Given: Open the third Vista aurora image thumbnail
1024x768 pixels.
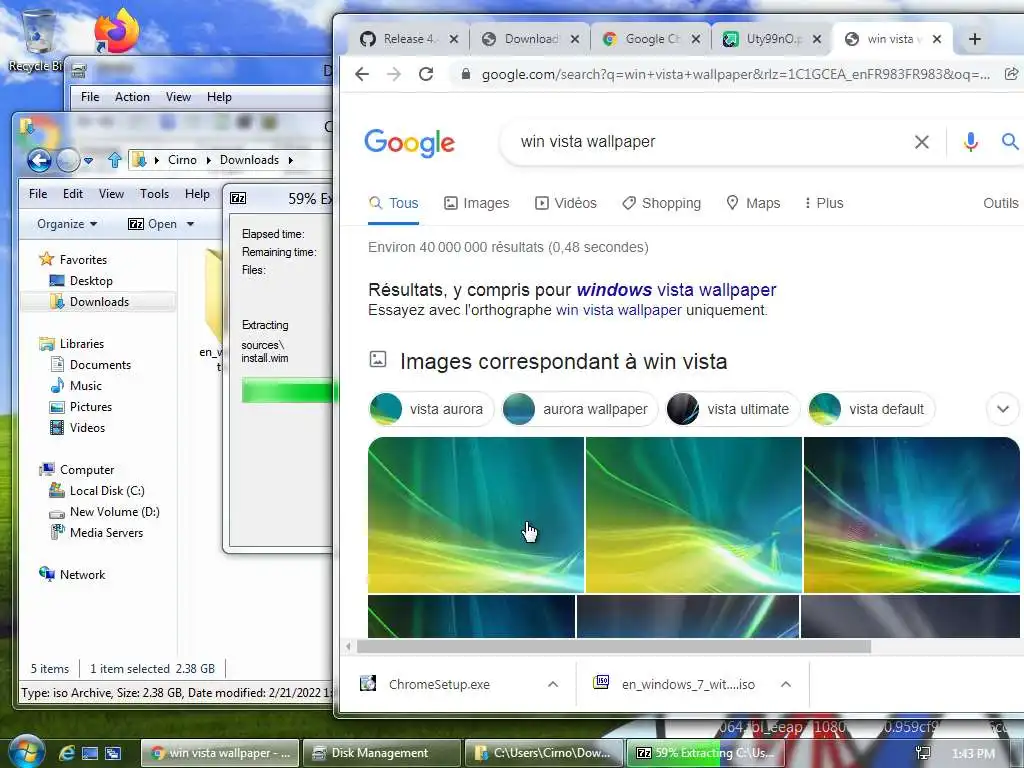Looking at the screenshot, I should [911, 515].
